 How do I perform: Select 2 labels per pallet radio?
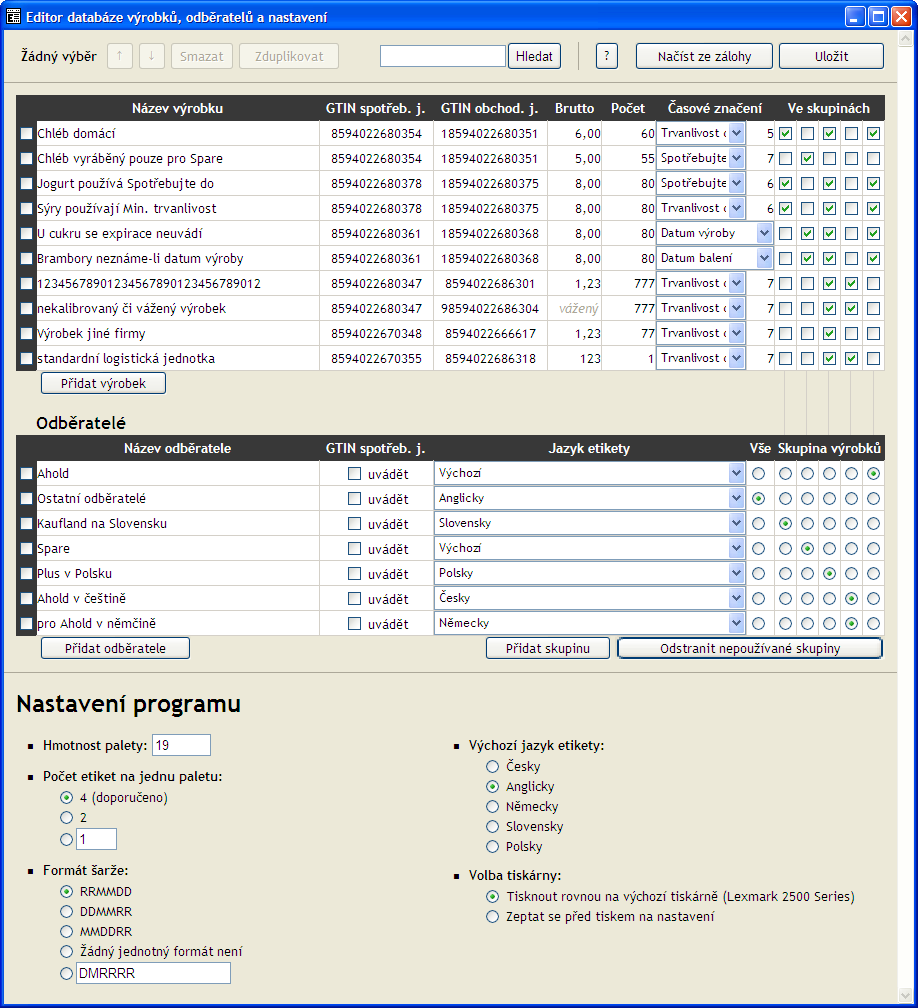[66, 818]
